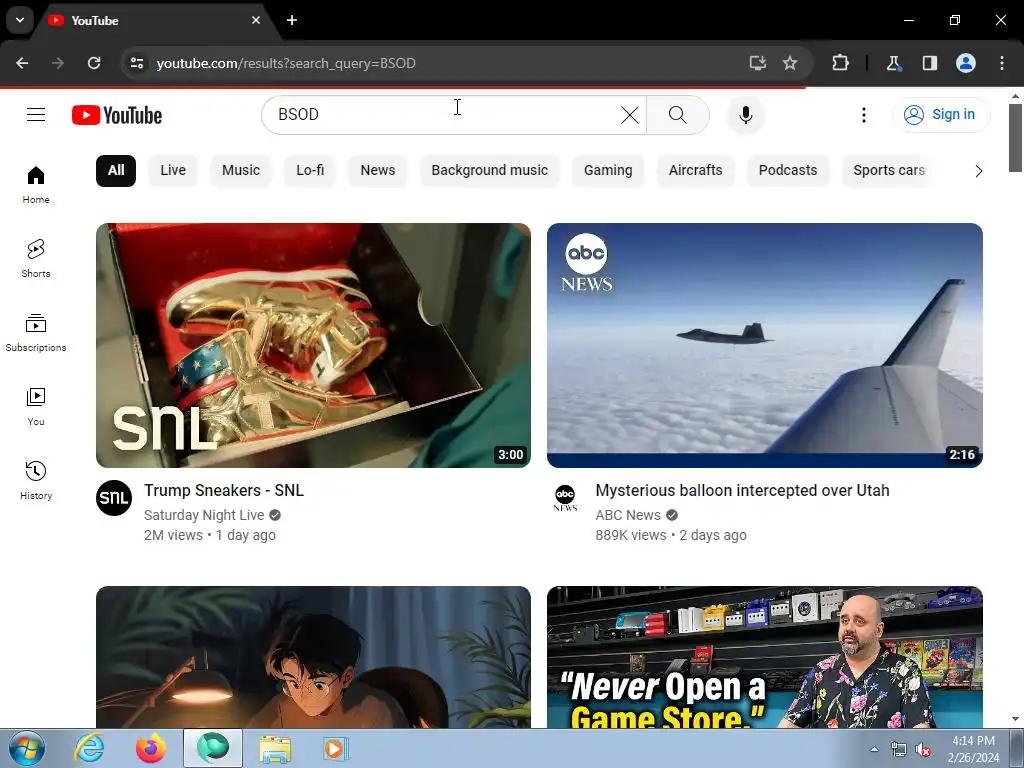Select the Music filter chip
This screenshot has width=1024, height=768.
(x=241, y=171)
